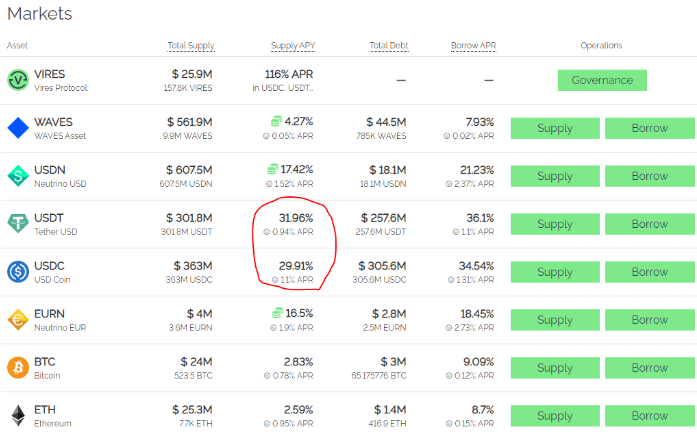Screen dimensions: 697x436
Task: Click the USDN total supply $ 607.5M
Action: pos(189,170)
